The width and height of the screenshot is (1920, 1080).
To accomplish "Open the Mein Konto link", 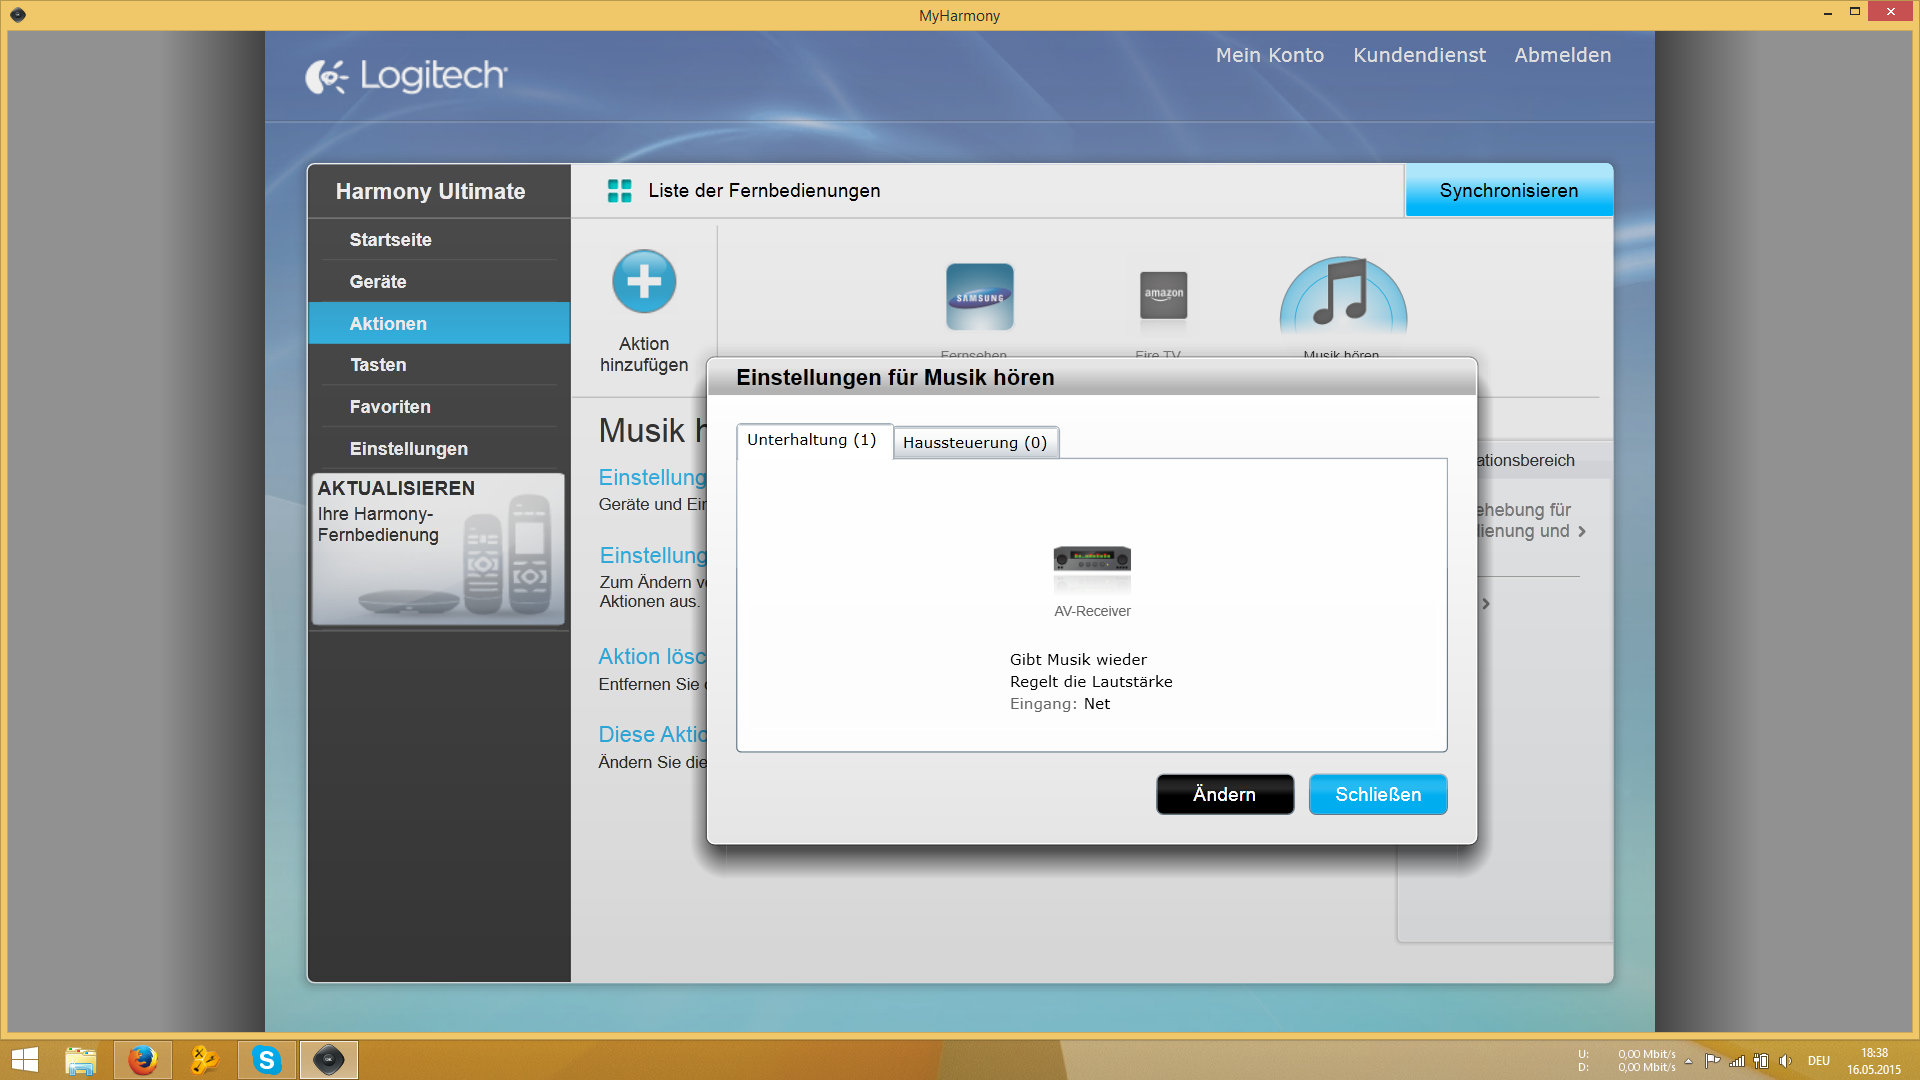I will (1269, 56).
